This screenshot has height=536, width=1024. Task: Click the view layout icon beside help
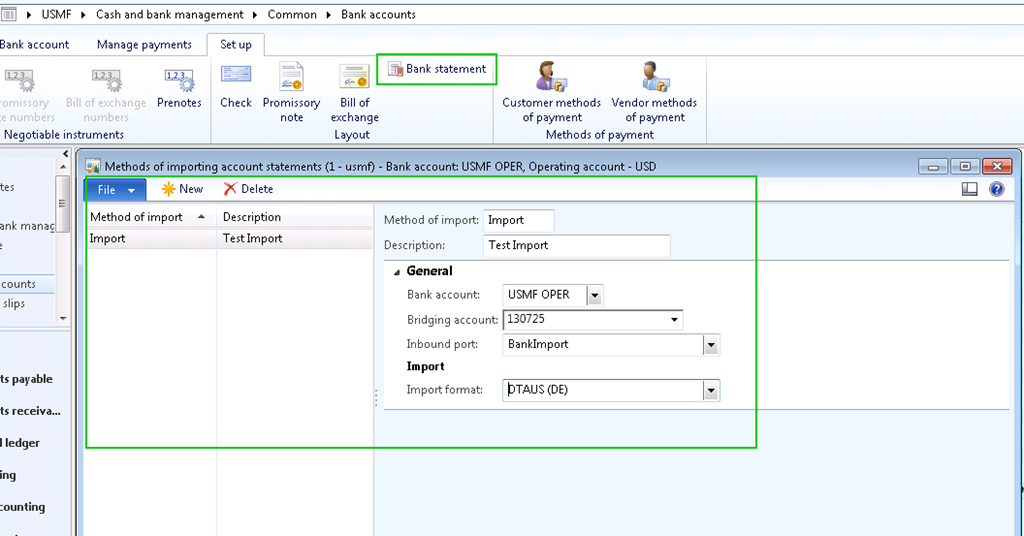pos(969,189)
